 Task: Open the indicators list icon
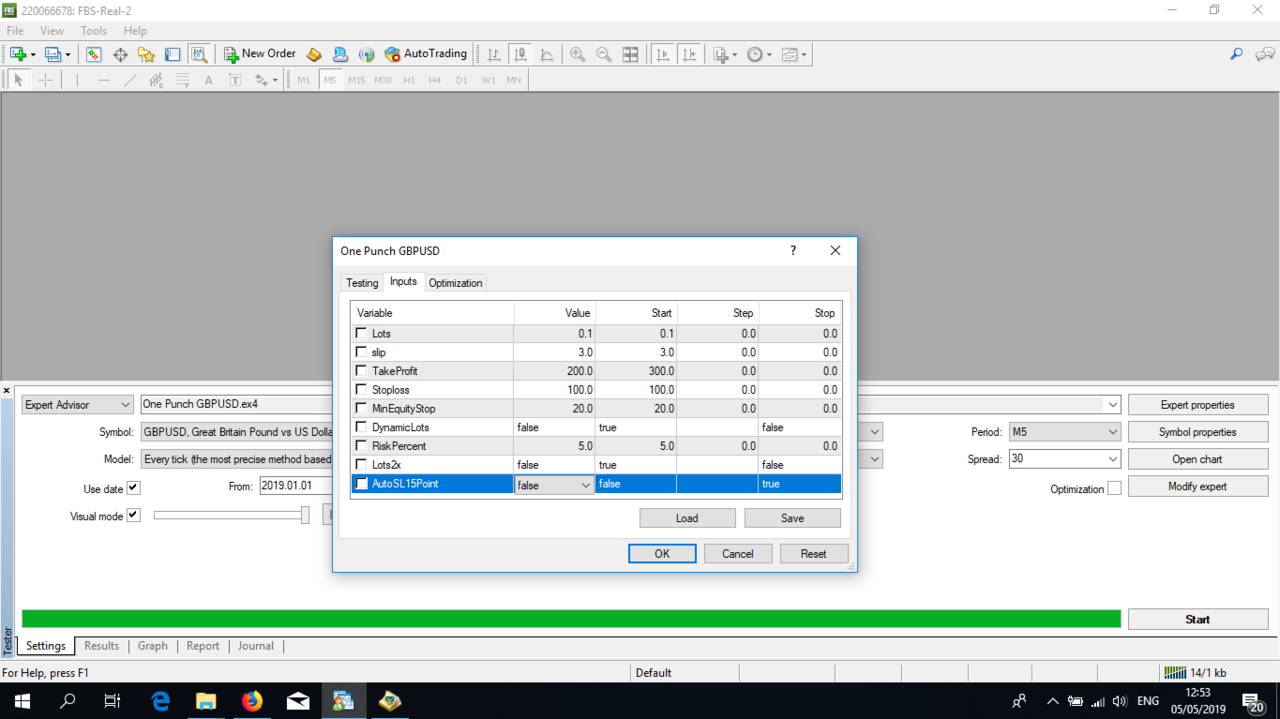pos(724,54)
